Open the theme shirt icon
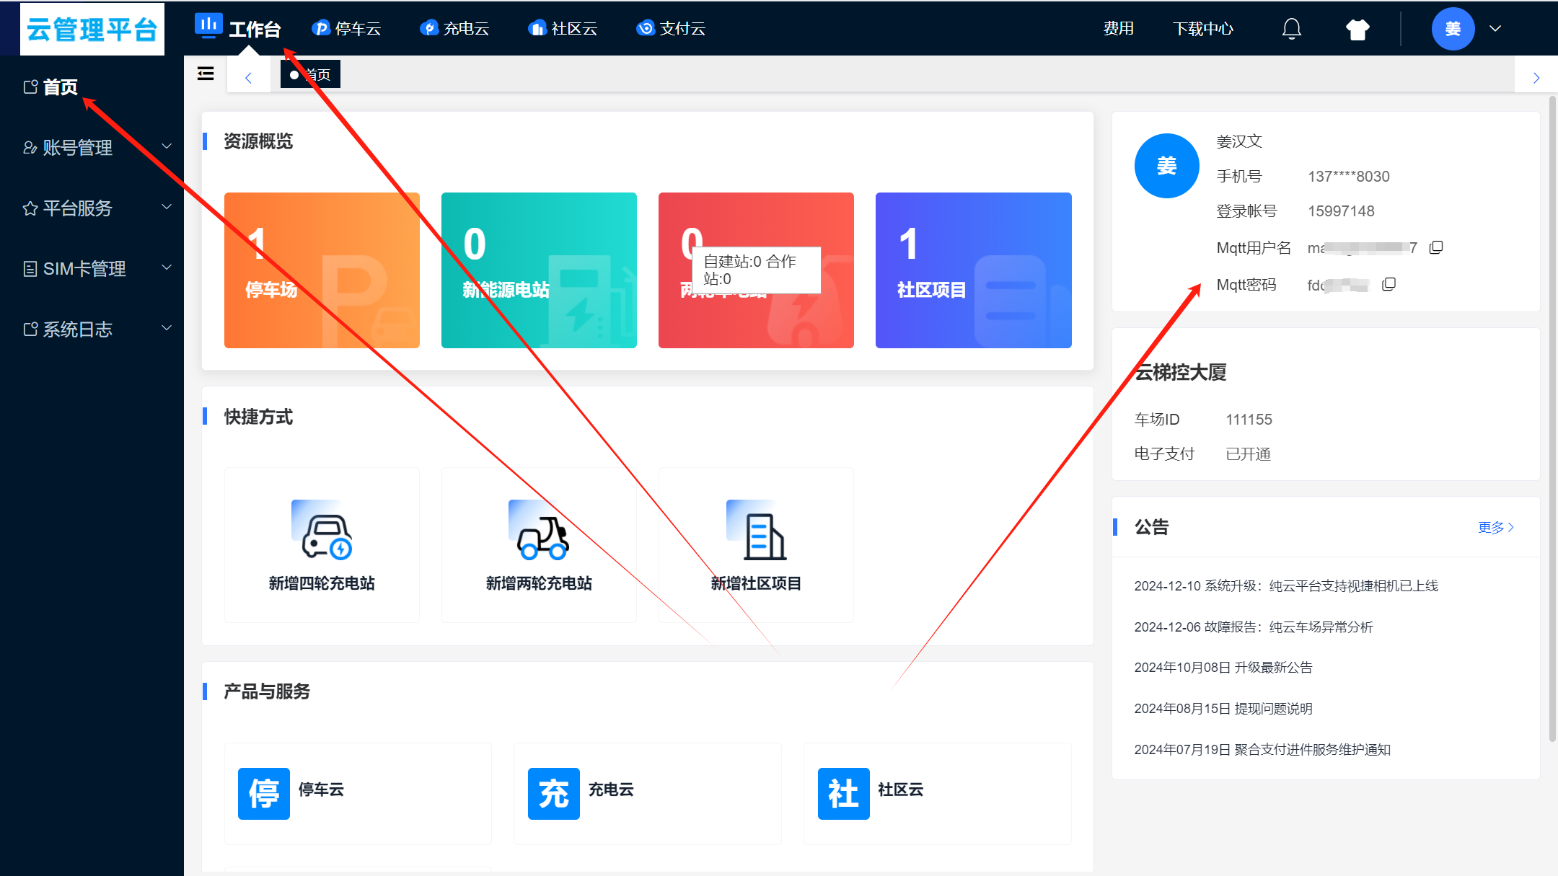The image size is (1558, 876). 1357,30
